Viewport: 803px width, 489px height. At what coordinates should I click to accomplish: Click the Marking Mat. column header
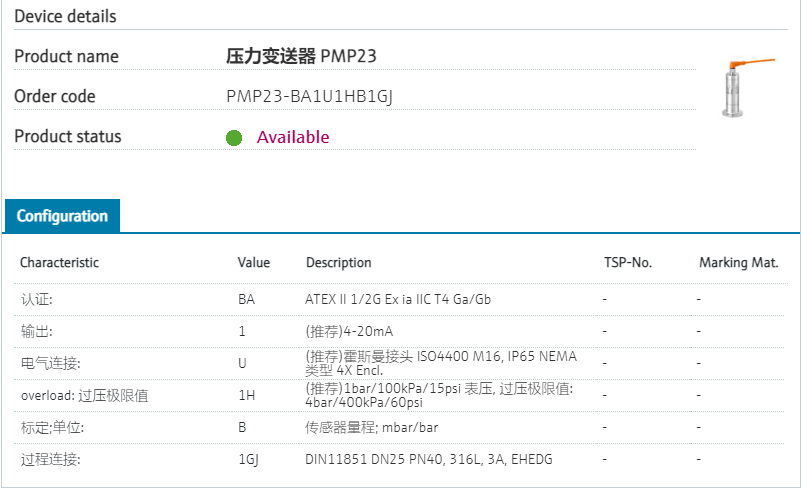coord(738,262)
